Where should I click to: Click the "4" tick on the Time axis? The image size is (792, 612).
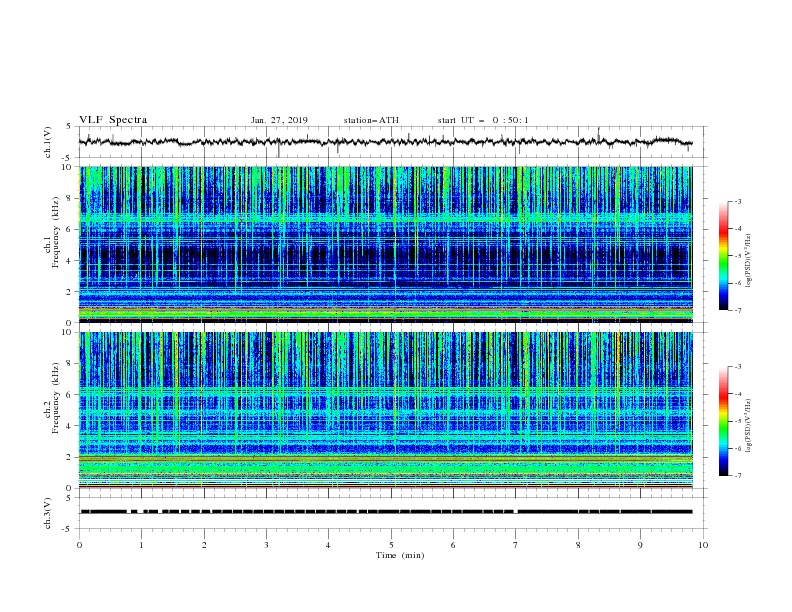(328, 545)
